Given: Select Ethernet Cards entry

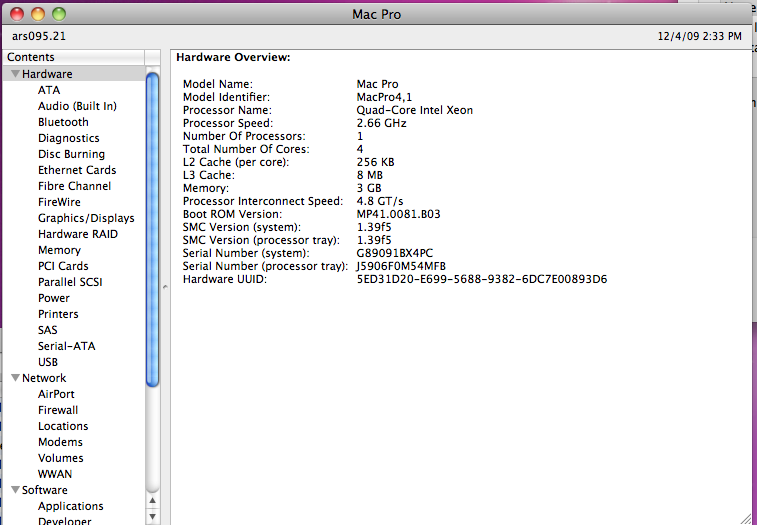Looking at the screenshot, I should click(77, 170).
